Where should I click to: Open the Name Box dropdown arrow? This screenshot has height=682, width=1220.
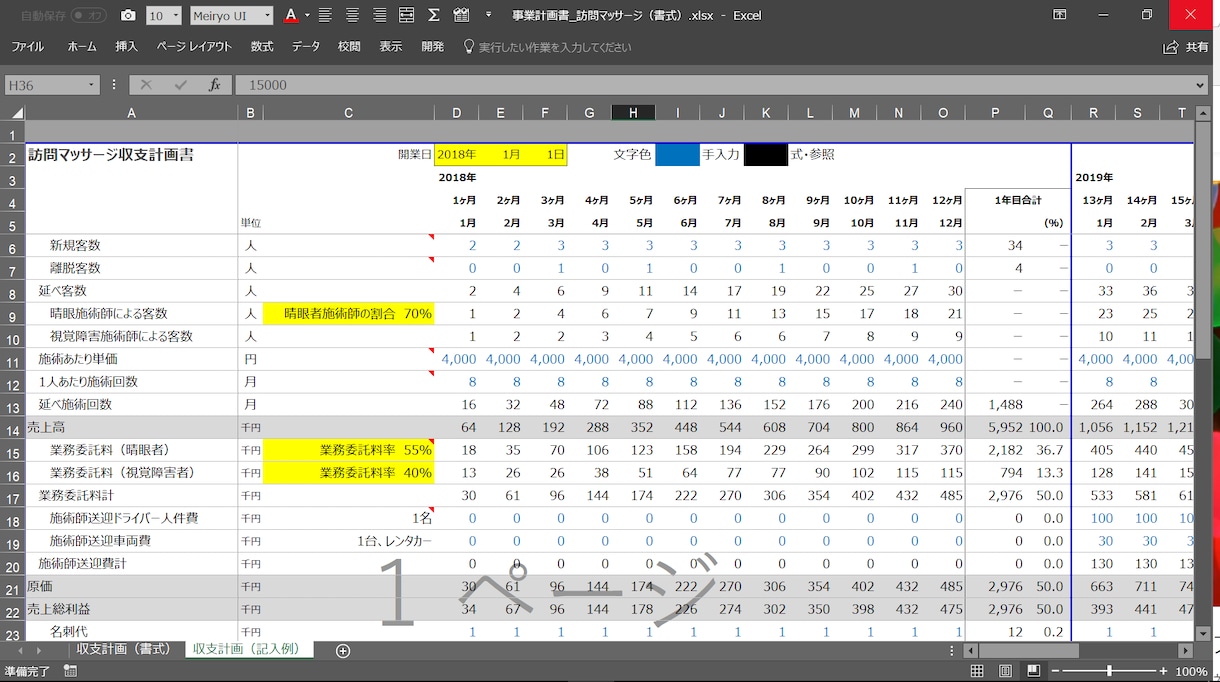pyautogui.click(x=92, y=85)
